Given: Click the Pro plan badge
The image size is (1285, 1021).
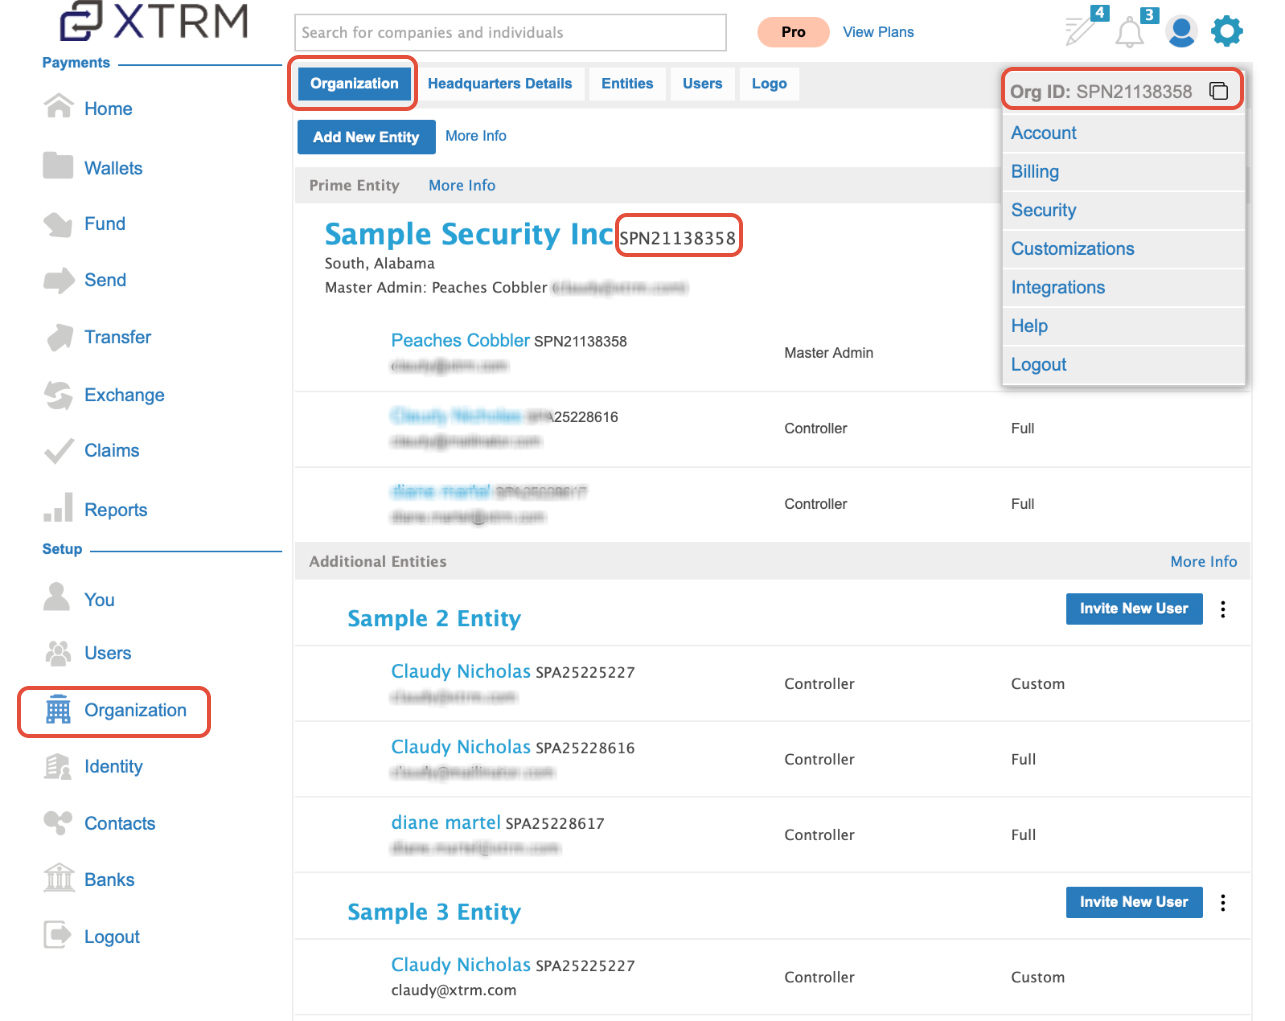Looking at the screenshot, I should [793, 32].
